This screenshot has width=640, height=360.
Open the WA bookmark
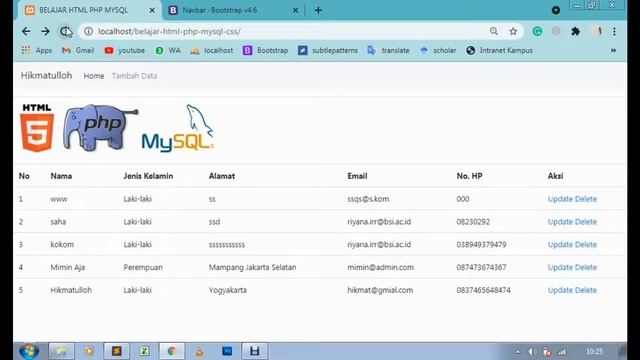(x=168, y=51)
